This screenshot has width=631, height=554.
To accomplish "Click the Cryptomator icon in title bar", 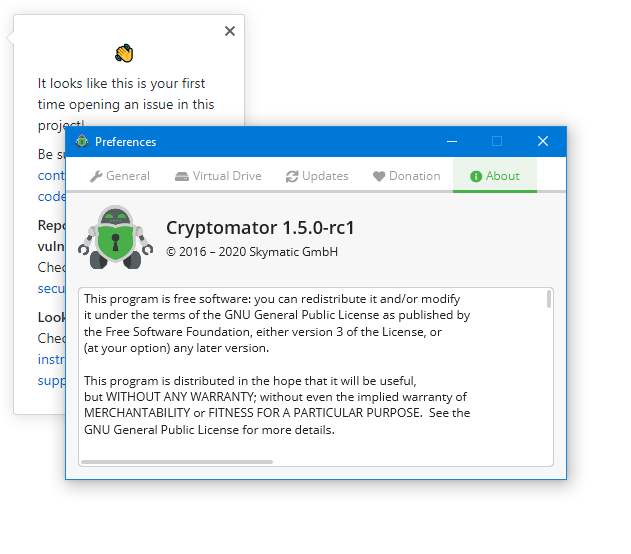I will pyautogui.click(x=82, y=141).
